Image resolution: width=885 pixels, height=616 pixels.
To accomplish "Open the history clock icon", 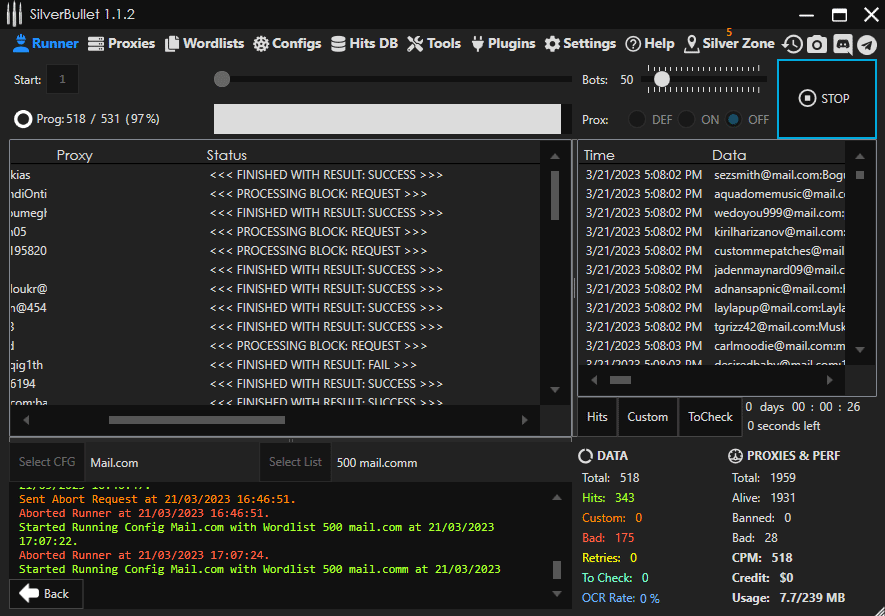I will [792, 44].
